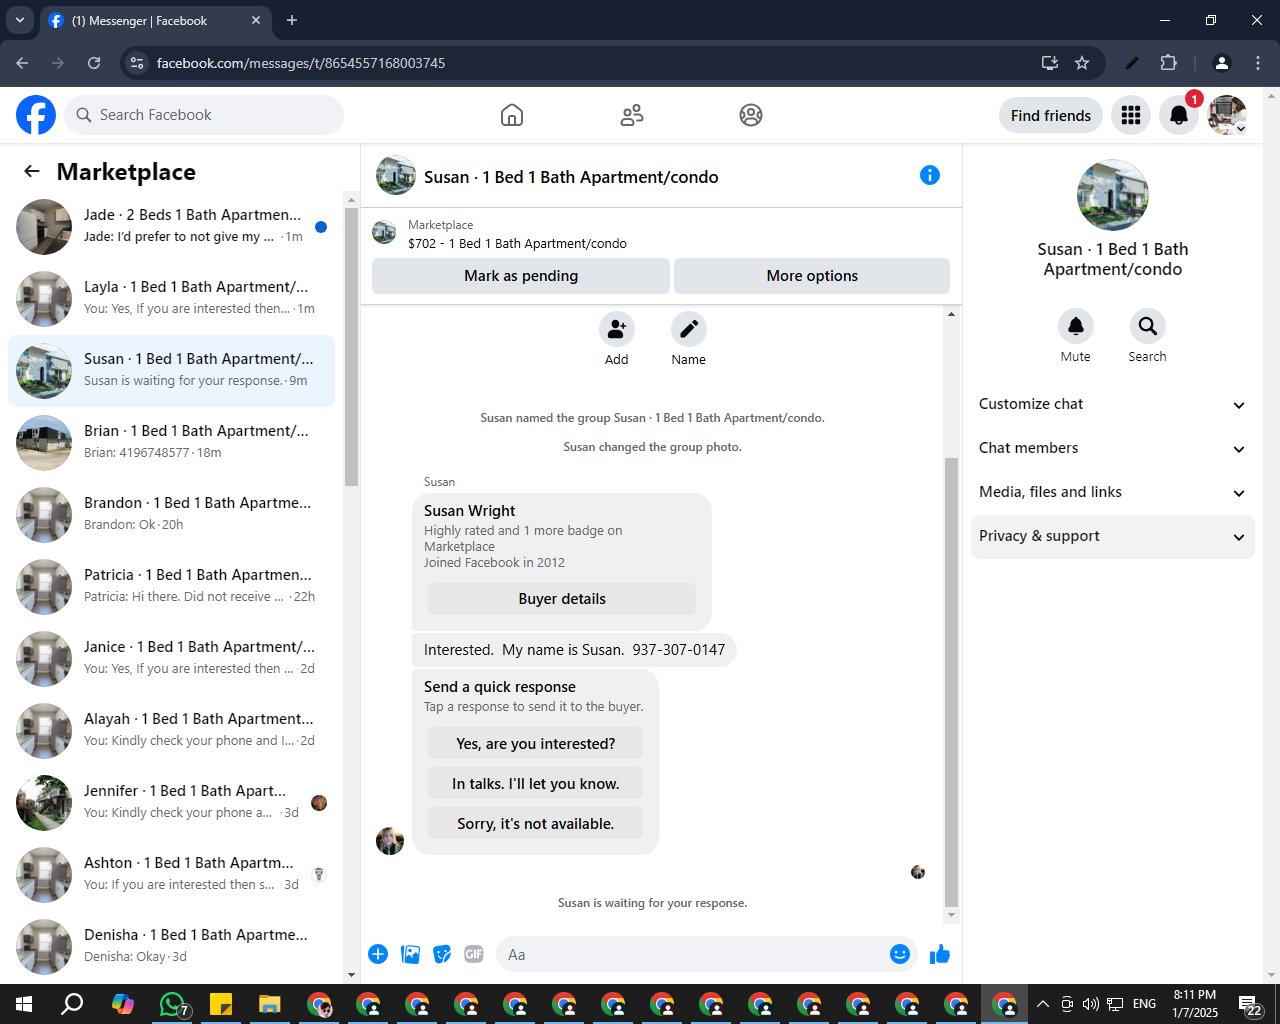The image size is (1280, 1024).
Task: Open Layla 1 Bed 1 Bath conversation
Action: (x=172, y=299)
